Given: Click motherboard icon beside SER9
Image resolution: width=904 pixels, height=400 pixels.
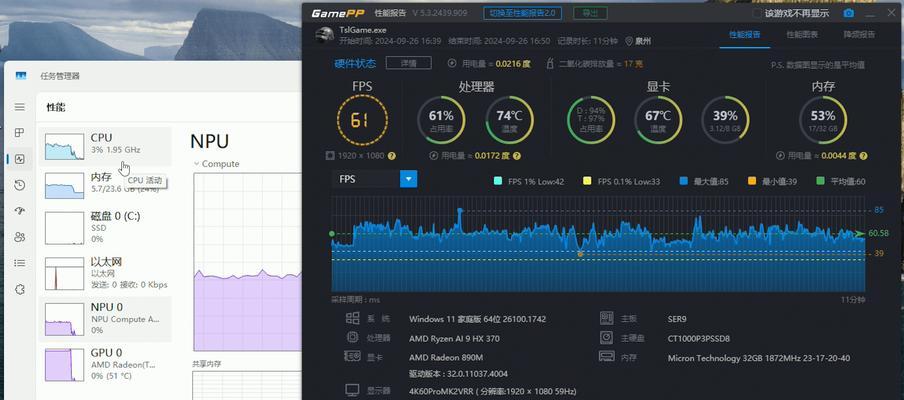Looking at the screenshot, I should [606, 318].
